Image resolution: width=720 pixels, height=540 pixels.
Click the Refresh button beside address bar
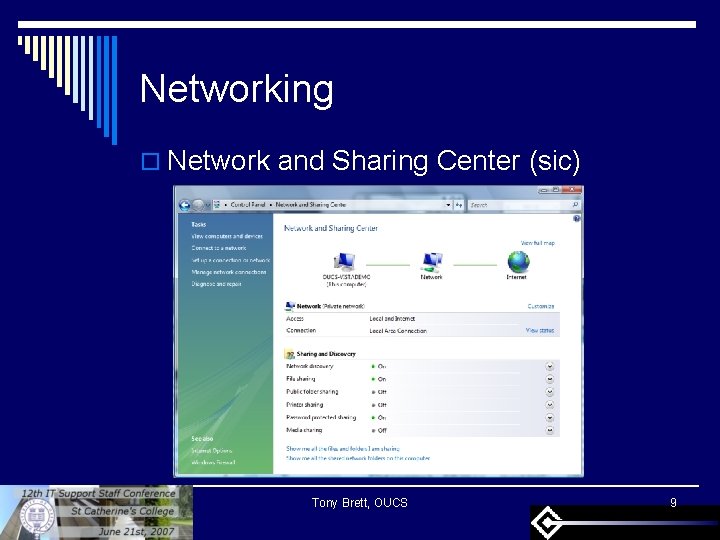(x=459, y=205)
